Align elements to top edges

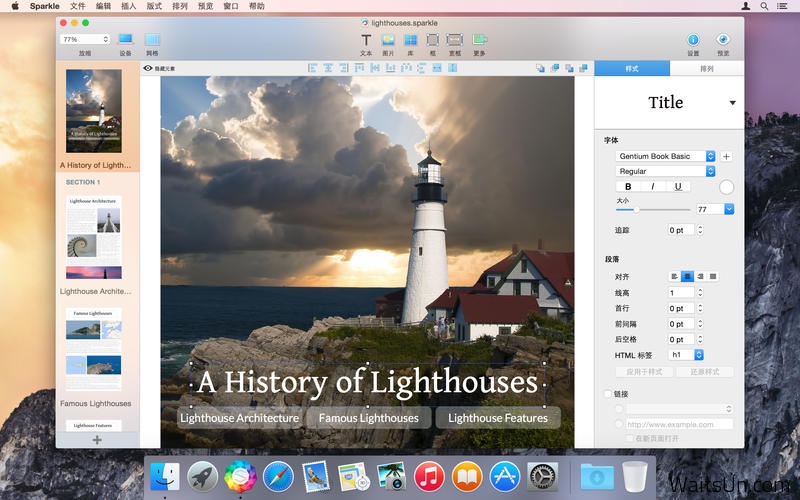tap(359, 68)
